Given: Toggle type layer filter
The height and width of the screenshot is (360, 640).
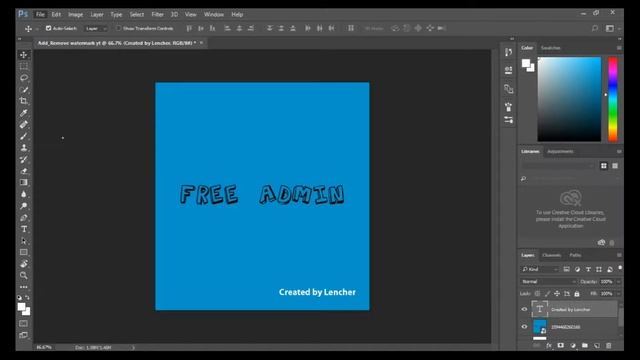Looking at the screenshot, I should pos(588,269).
